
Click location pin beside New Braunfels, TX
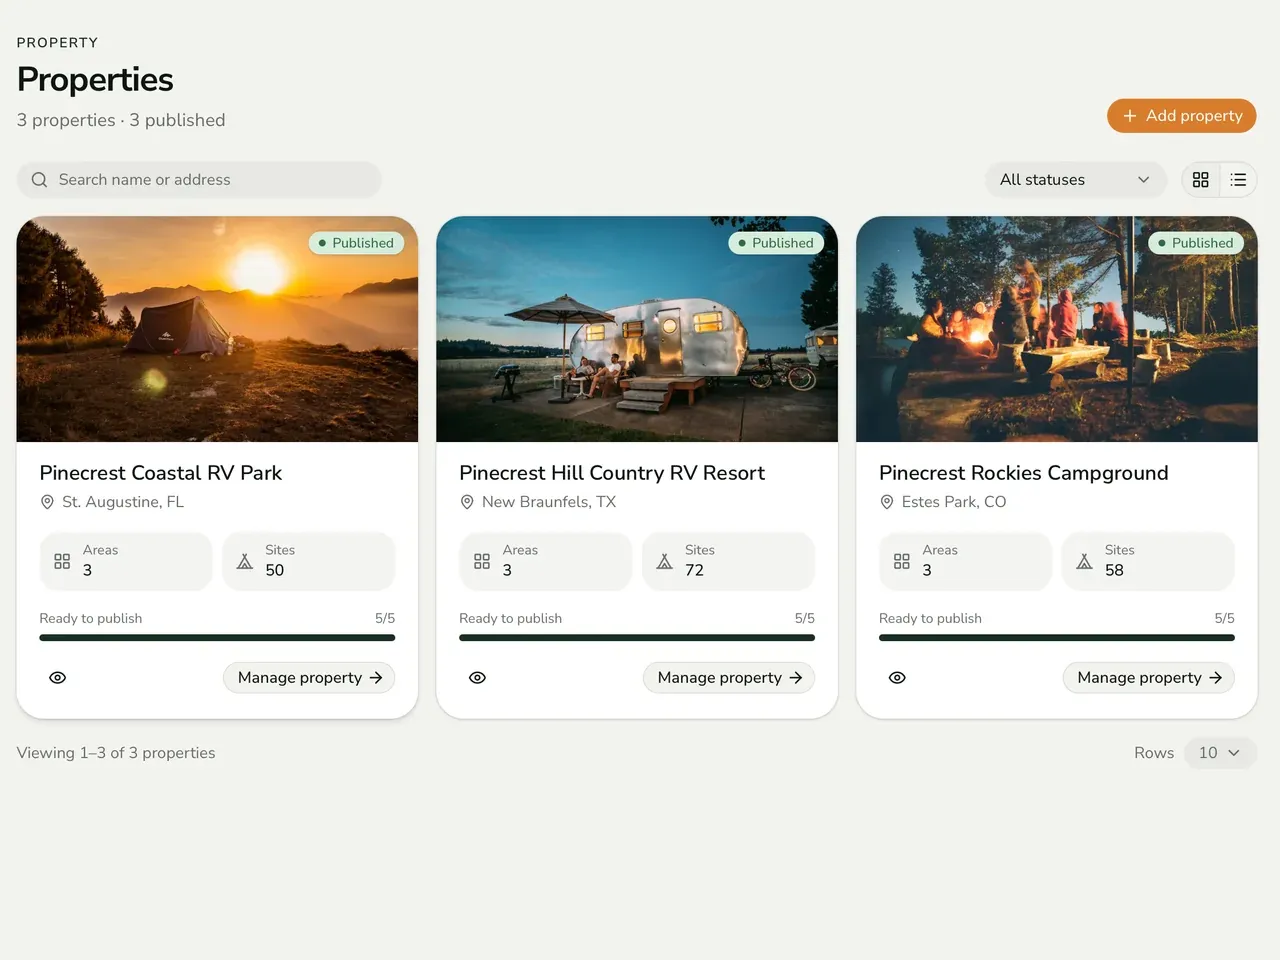point(467,502)
